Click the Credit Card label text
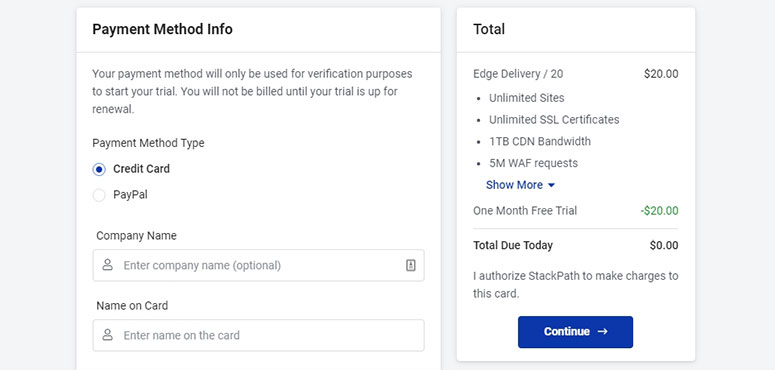775x370 pixels. tap(141, 169)
